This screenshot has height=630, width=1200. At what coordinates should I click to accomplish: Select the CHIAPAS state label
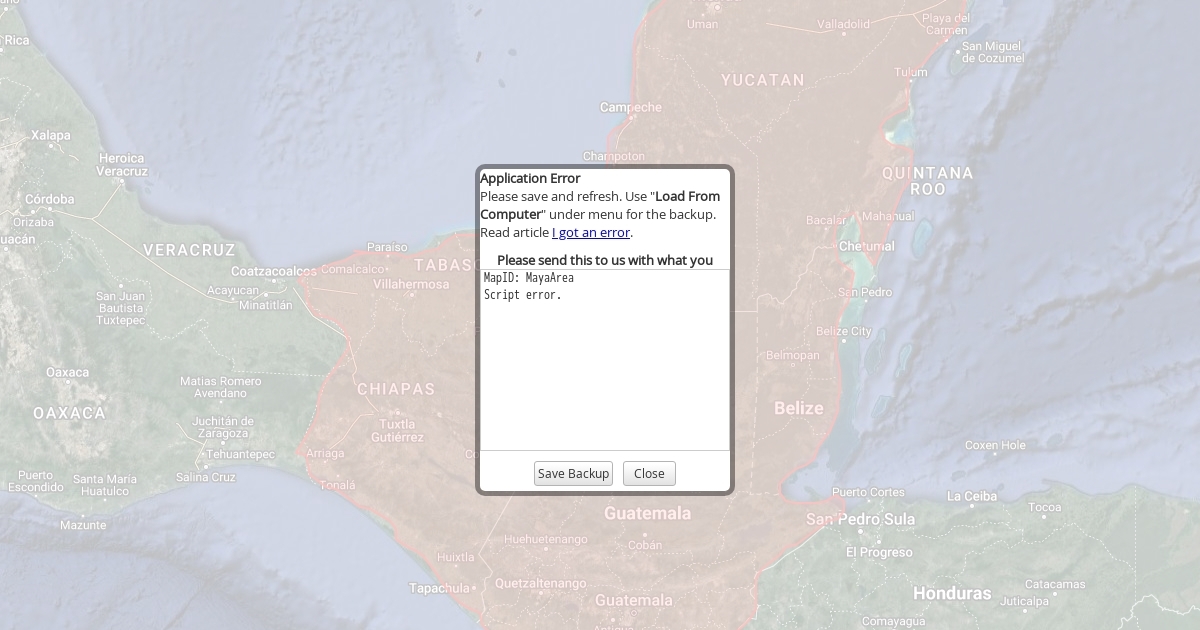click(397, 389)
